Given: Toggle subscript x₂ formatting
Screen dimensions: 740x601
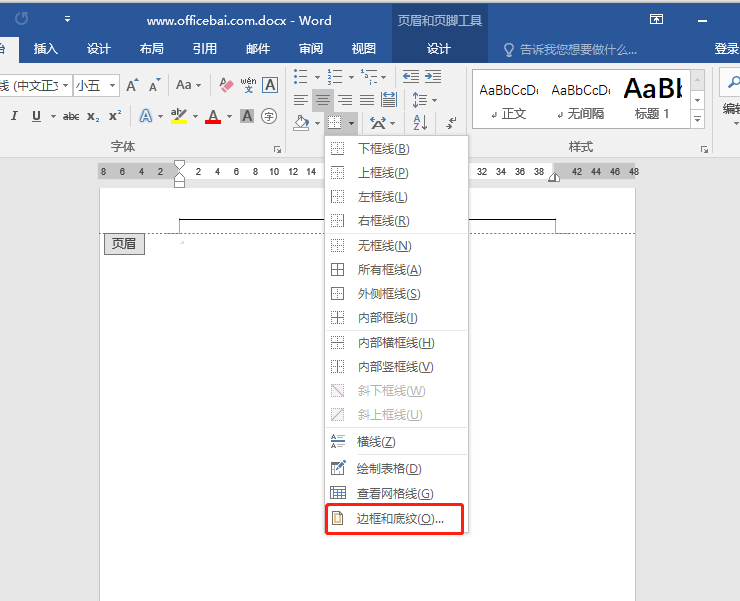Looking at the screenshot, I should pos(93,116).
